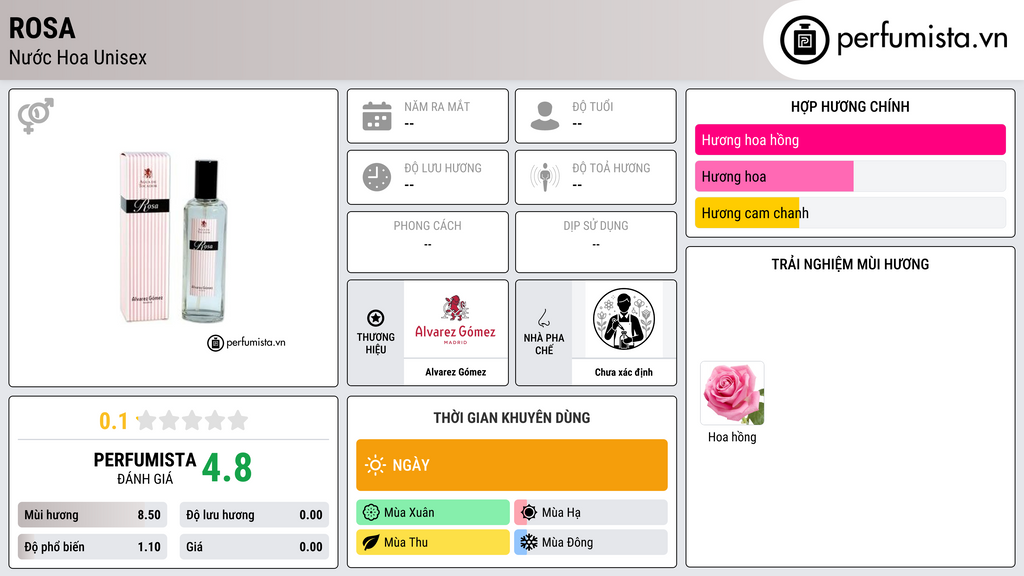Select the Mùa Hạ season bar

tap(591, 513)
